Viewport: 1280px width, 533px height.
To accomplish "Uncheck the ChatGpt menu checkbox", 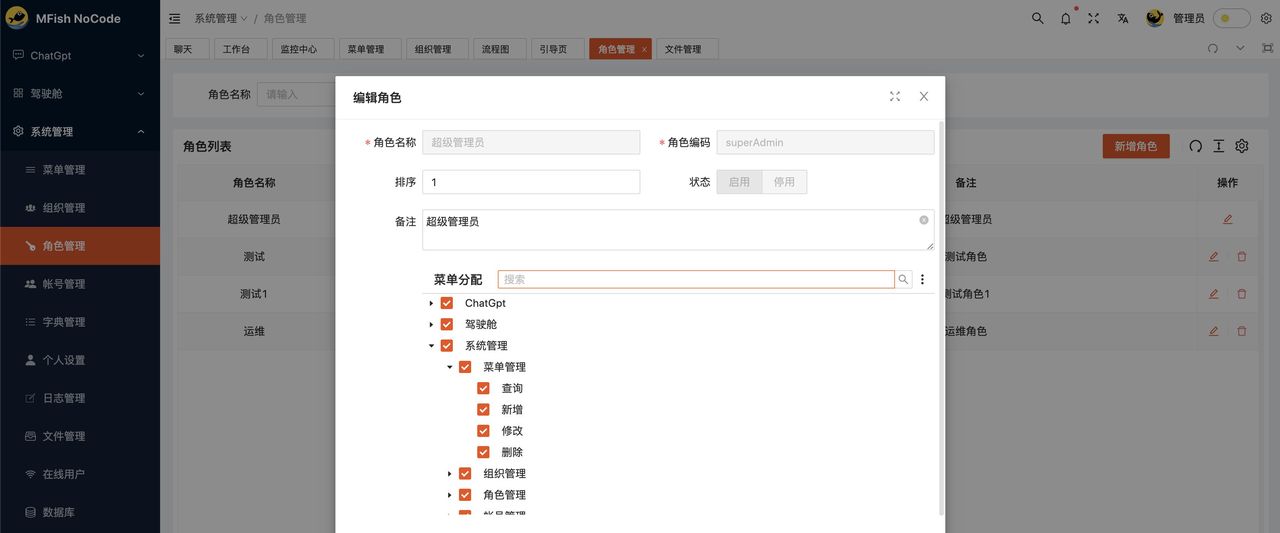I will click(x=447, y=303).
